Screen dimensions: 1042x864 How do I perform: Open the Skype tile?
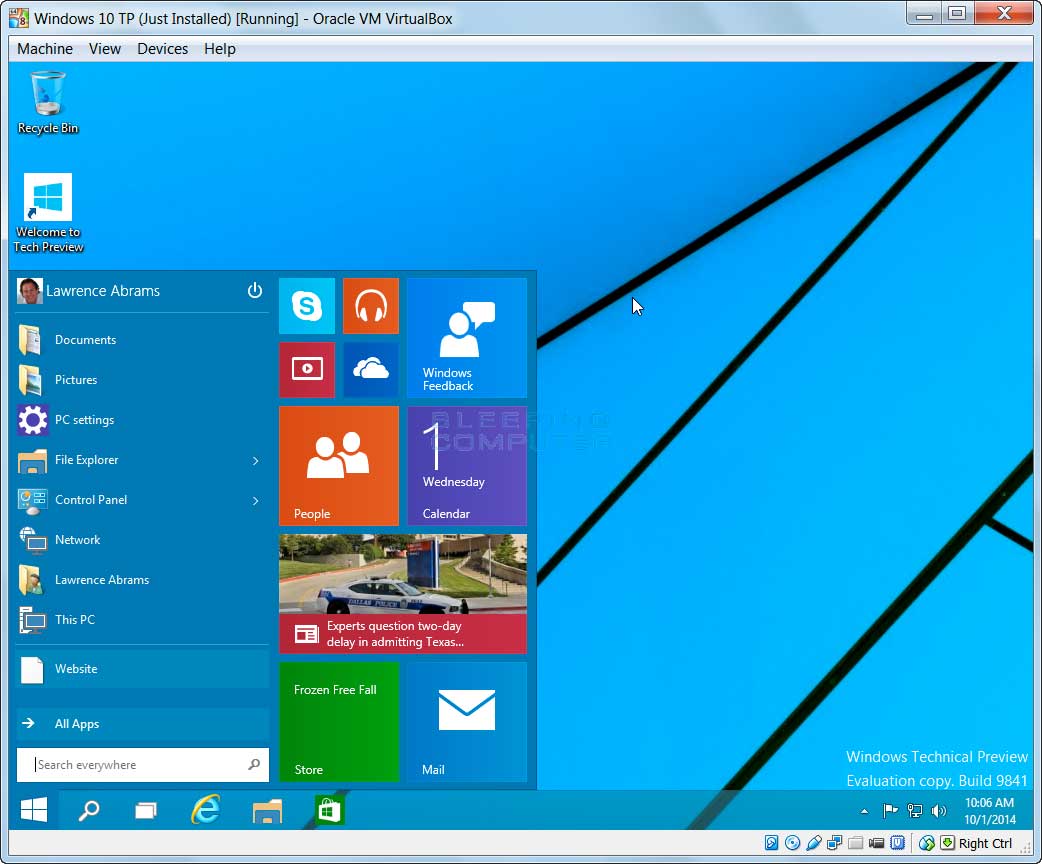pos(306,306)
